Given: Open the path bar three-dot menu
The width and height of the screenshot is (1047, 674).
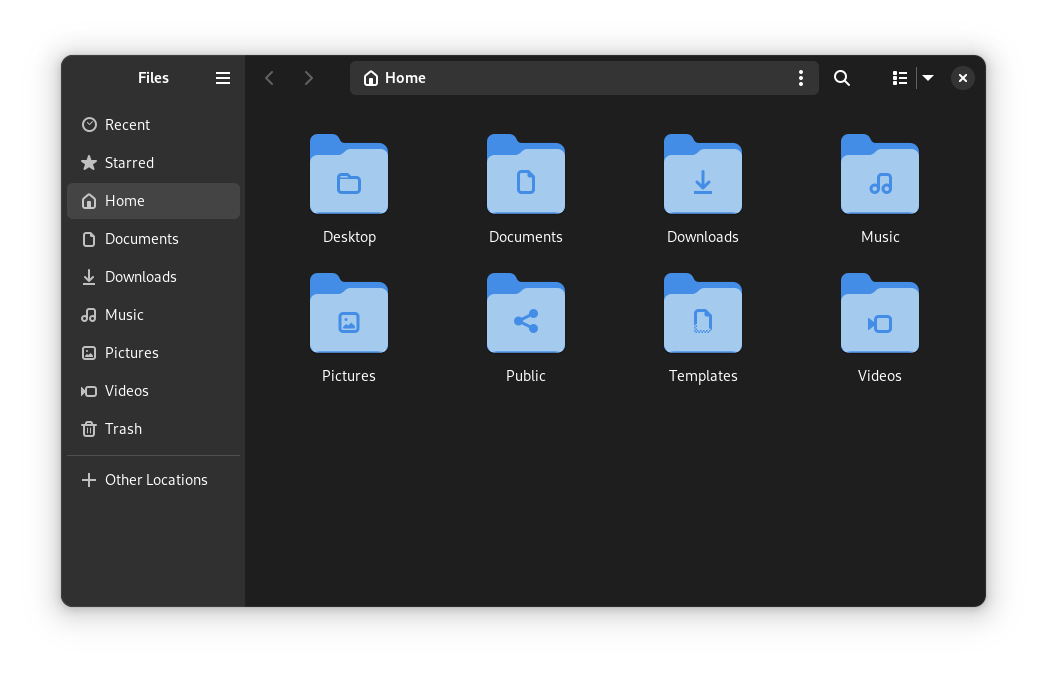Looking at the screenshot, I should 800,77.
